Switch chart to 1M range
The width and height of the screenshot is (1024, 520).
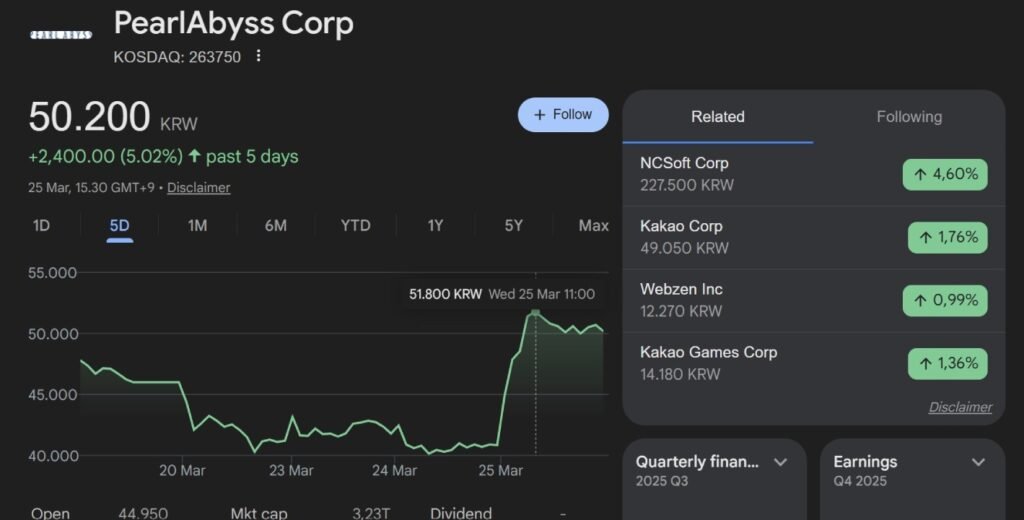[197, 226]
